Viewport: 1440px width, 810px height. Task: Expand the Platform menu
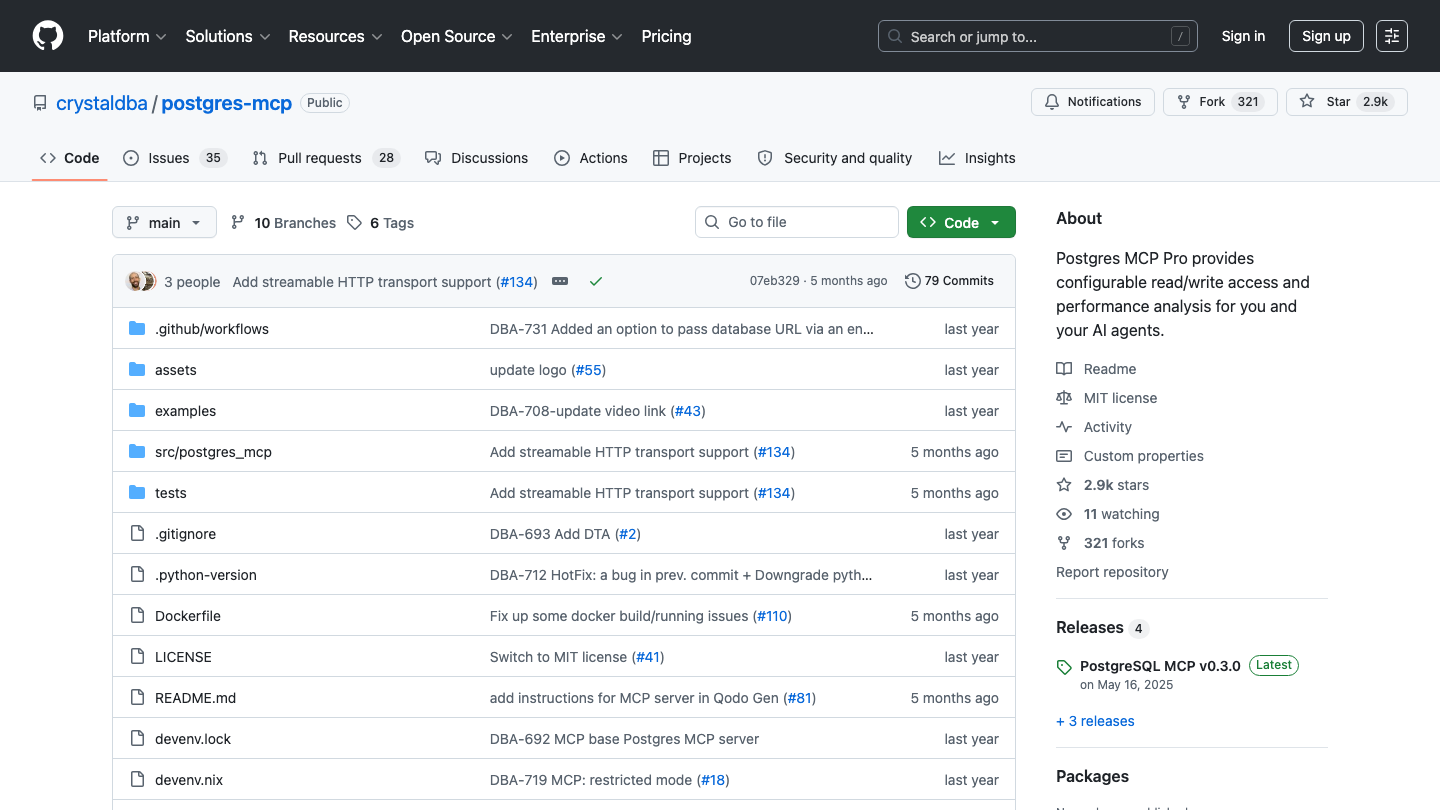coord(127,36)
